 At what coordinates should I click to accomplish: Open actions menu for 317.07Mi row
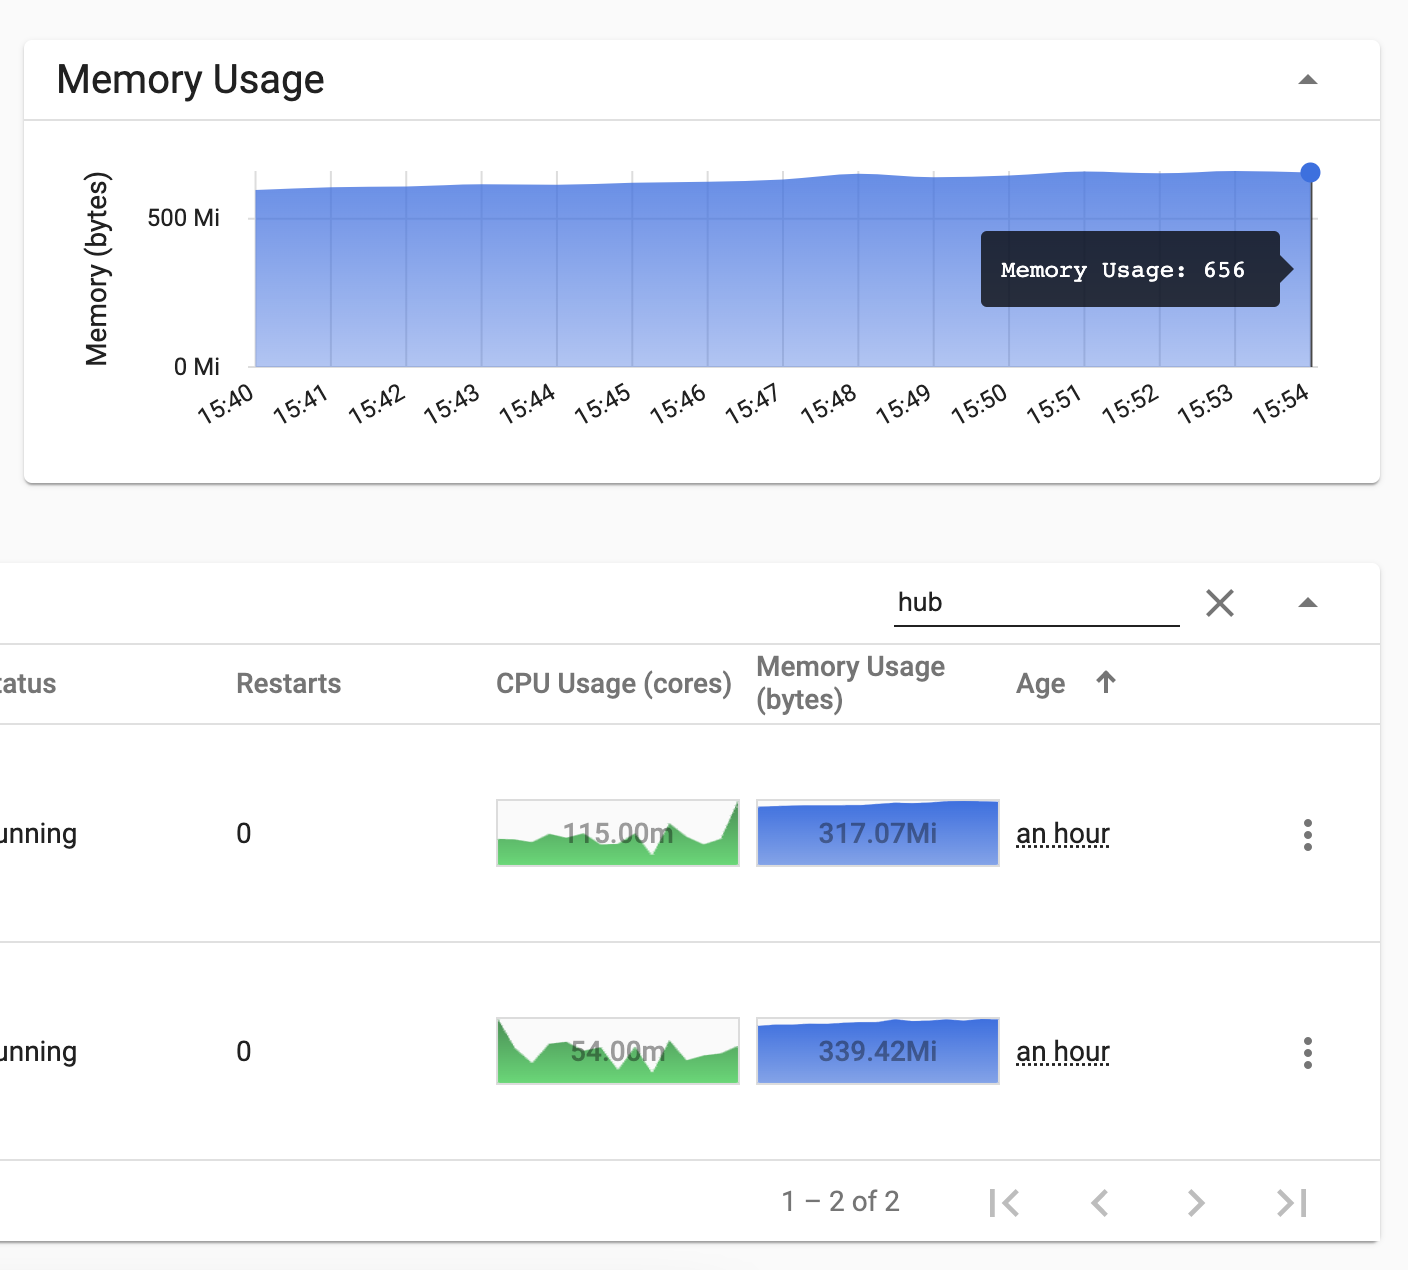tap(1307, 834)
